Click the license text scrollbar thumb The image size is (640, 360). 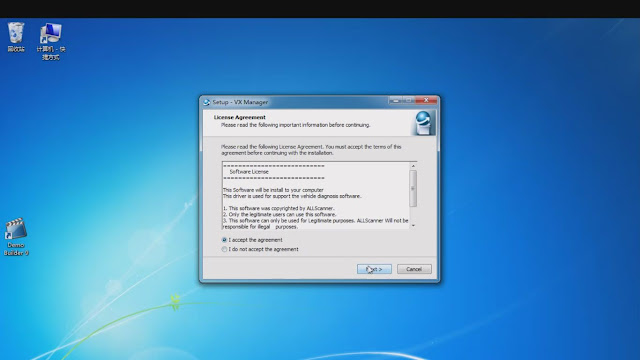[x=413, y=188]
